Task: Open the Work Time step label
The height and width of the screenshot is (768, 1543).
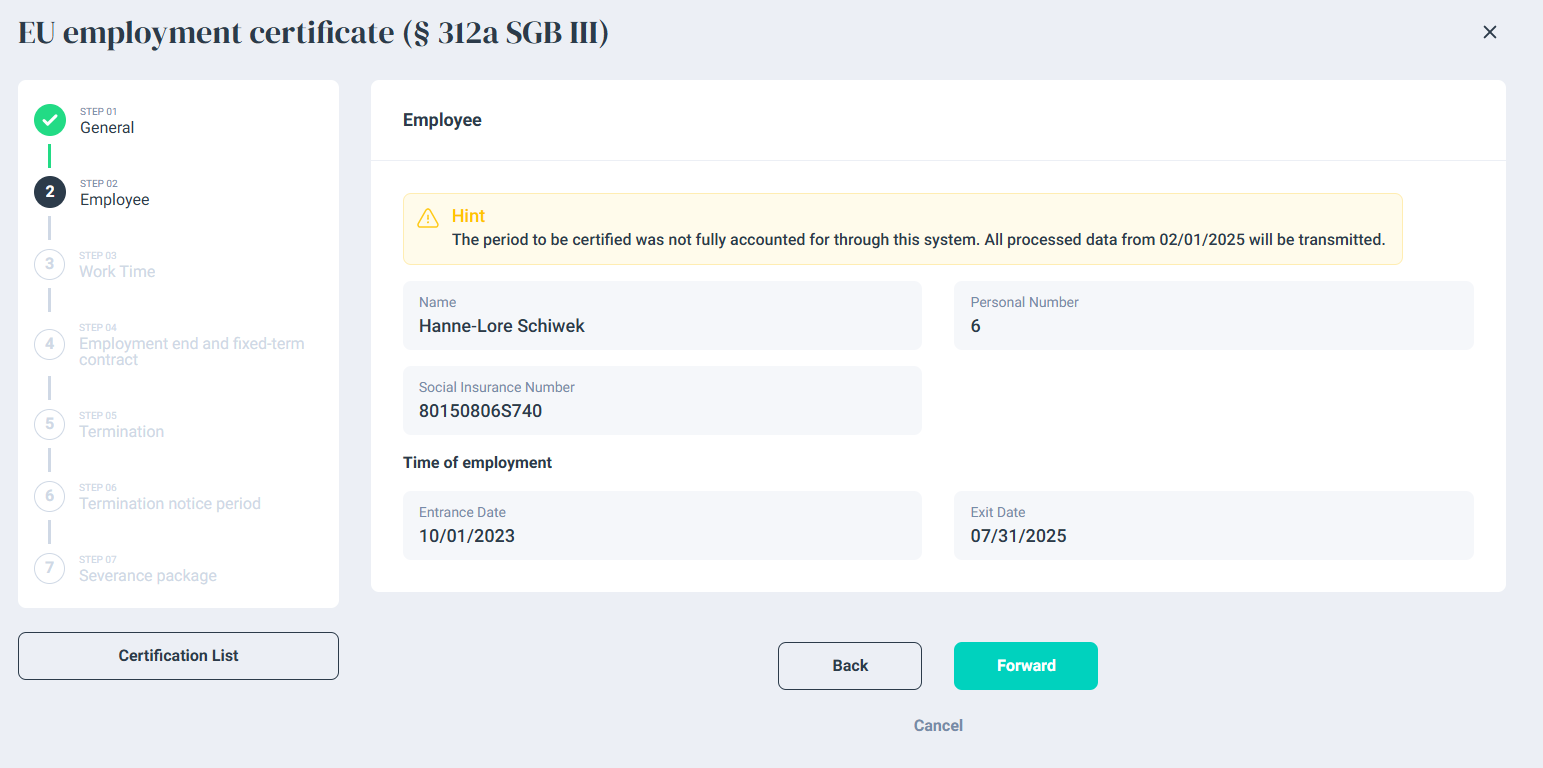Action: (117, 272)
